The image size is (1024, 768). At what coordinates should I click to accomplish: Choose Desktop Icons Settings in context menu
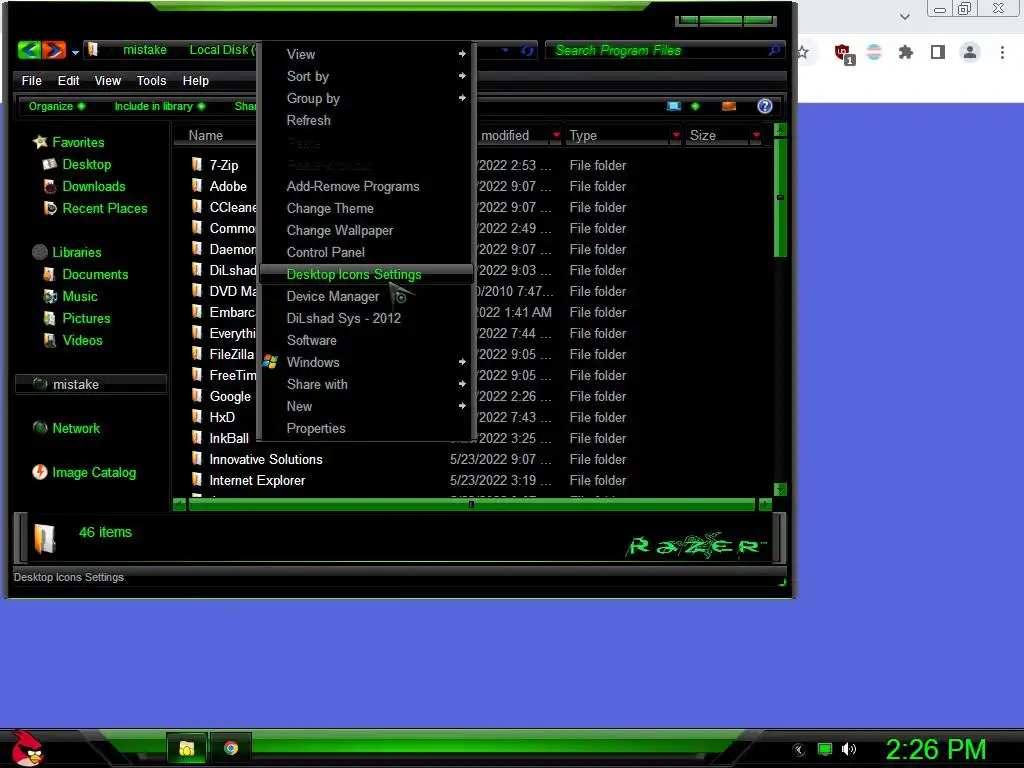coord(366,274)
